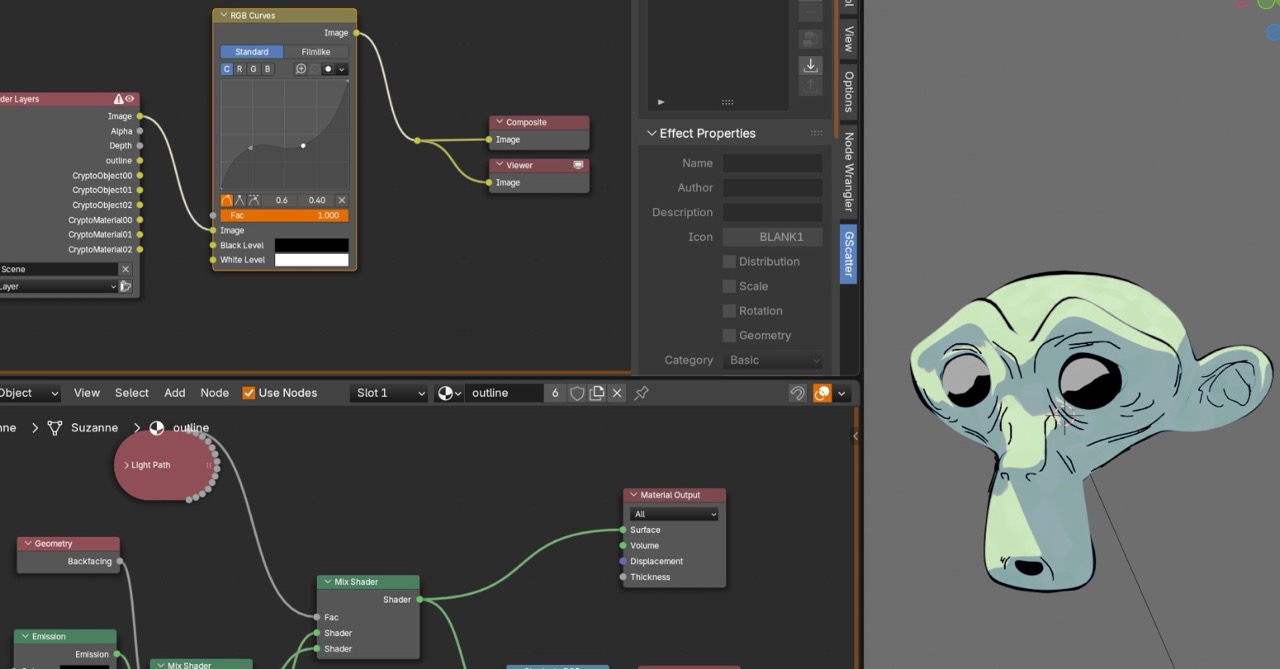Click the orange overlay icon in header

coord(822,393)
